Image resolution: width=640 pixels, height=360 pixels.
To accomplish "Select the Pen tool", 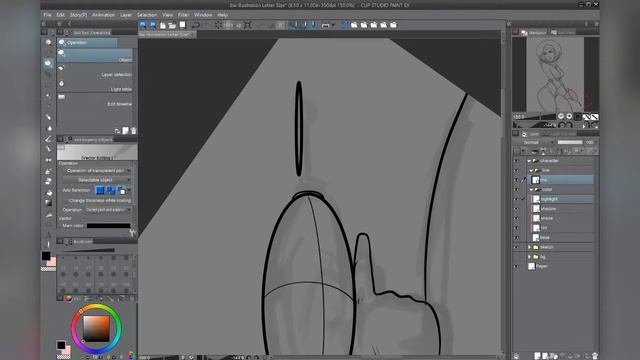I will pyautogui.click(x=49, y=117).
